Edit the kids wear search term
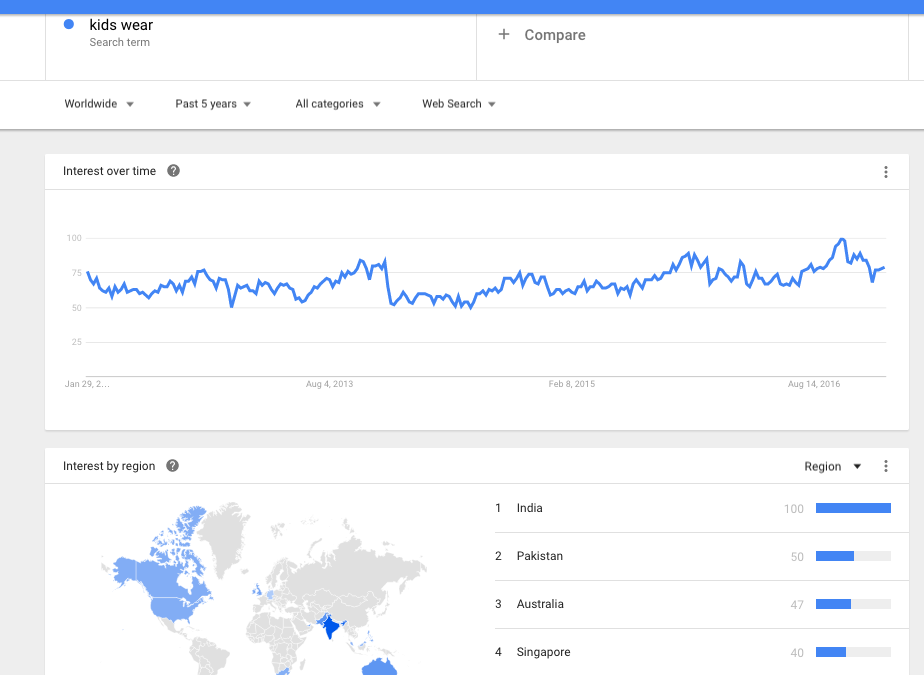The height and width of the screenshot is (675, 924). pos(121,25)
